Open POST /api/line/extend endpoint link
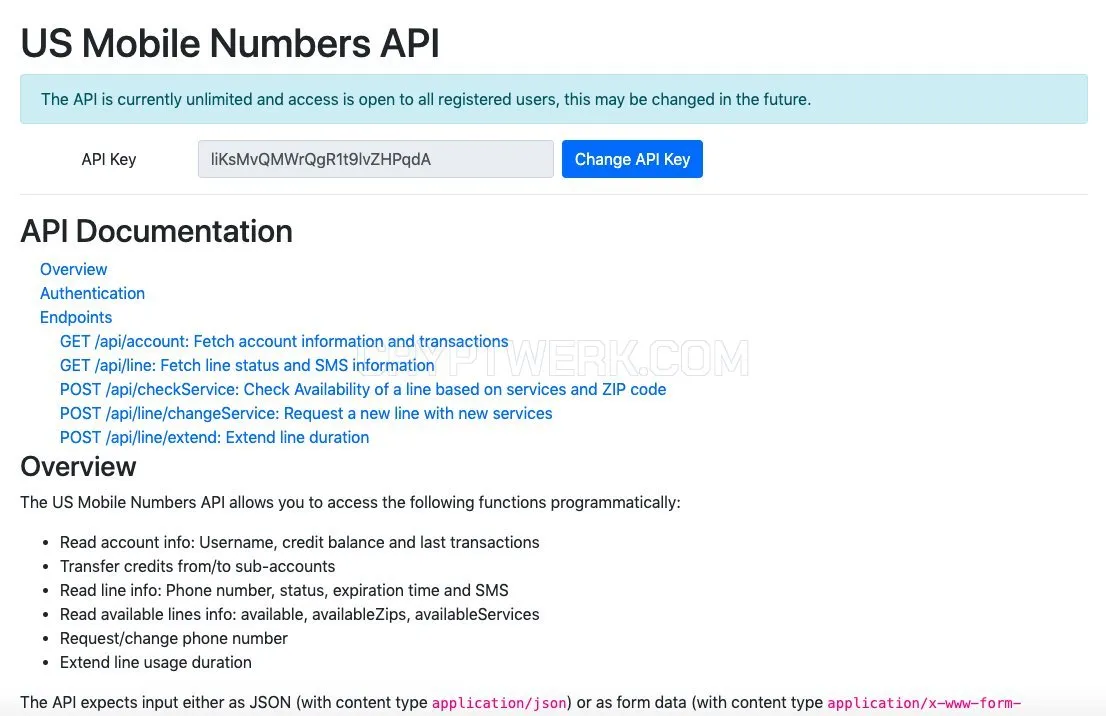This screenshot has height=716, width=1106. click(x=214, y=437)
